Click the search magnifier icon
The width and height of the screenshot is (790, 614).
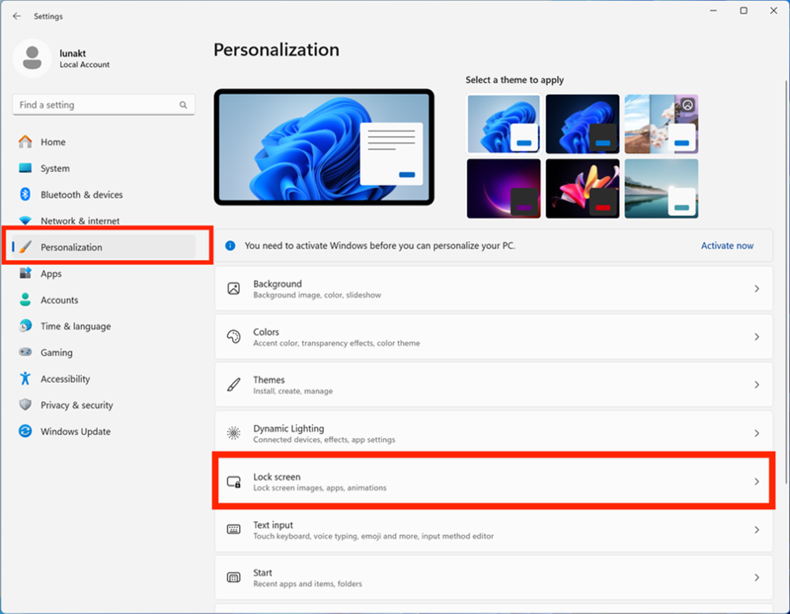tap(183, 105)
